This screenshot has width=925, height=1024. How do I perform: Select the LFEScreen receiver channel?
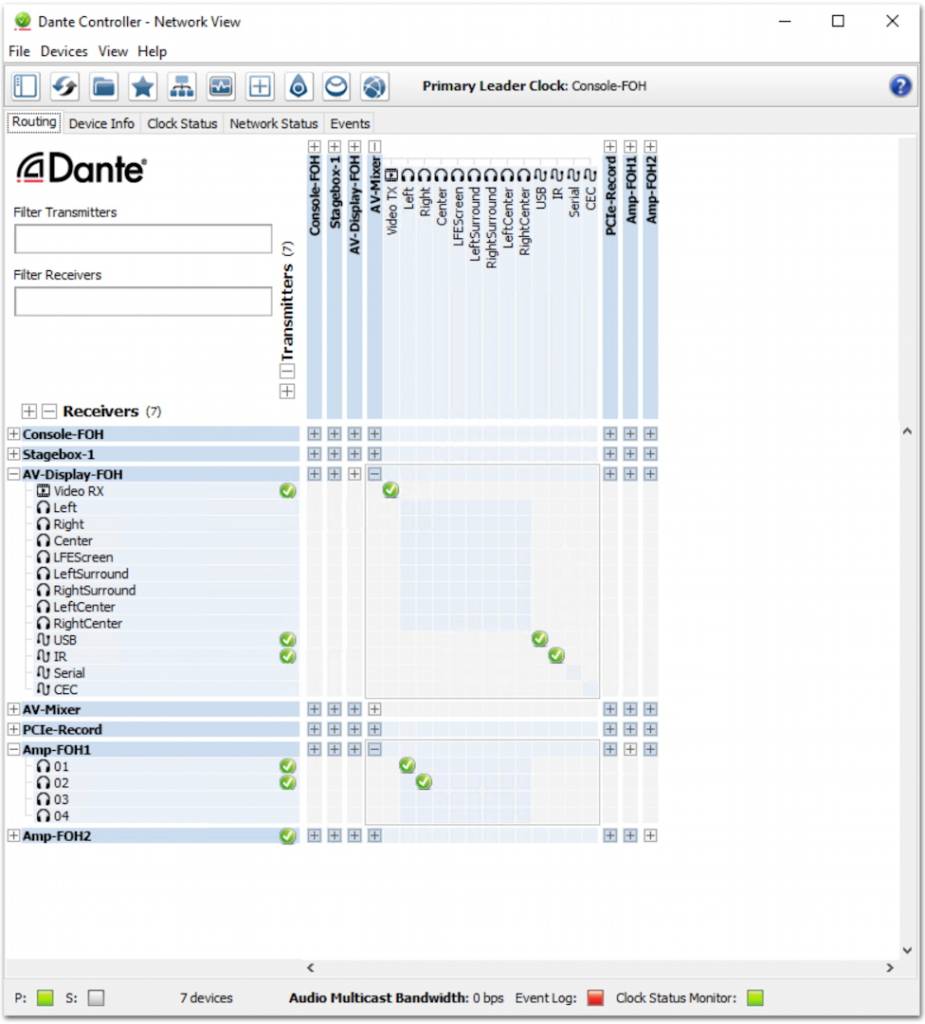point(83,557)
